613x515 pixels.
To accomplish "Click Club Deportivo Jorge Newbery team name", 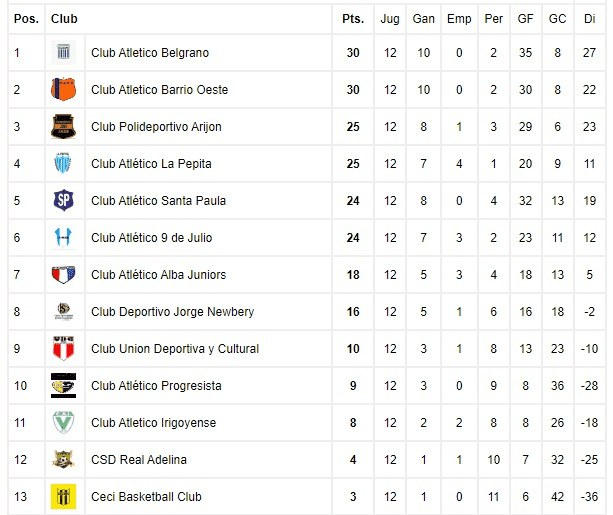I will pyautogui.click(x=172, y=312).
